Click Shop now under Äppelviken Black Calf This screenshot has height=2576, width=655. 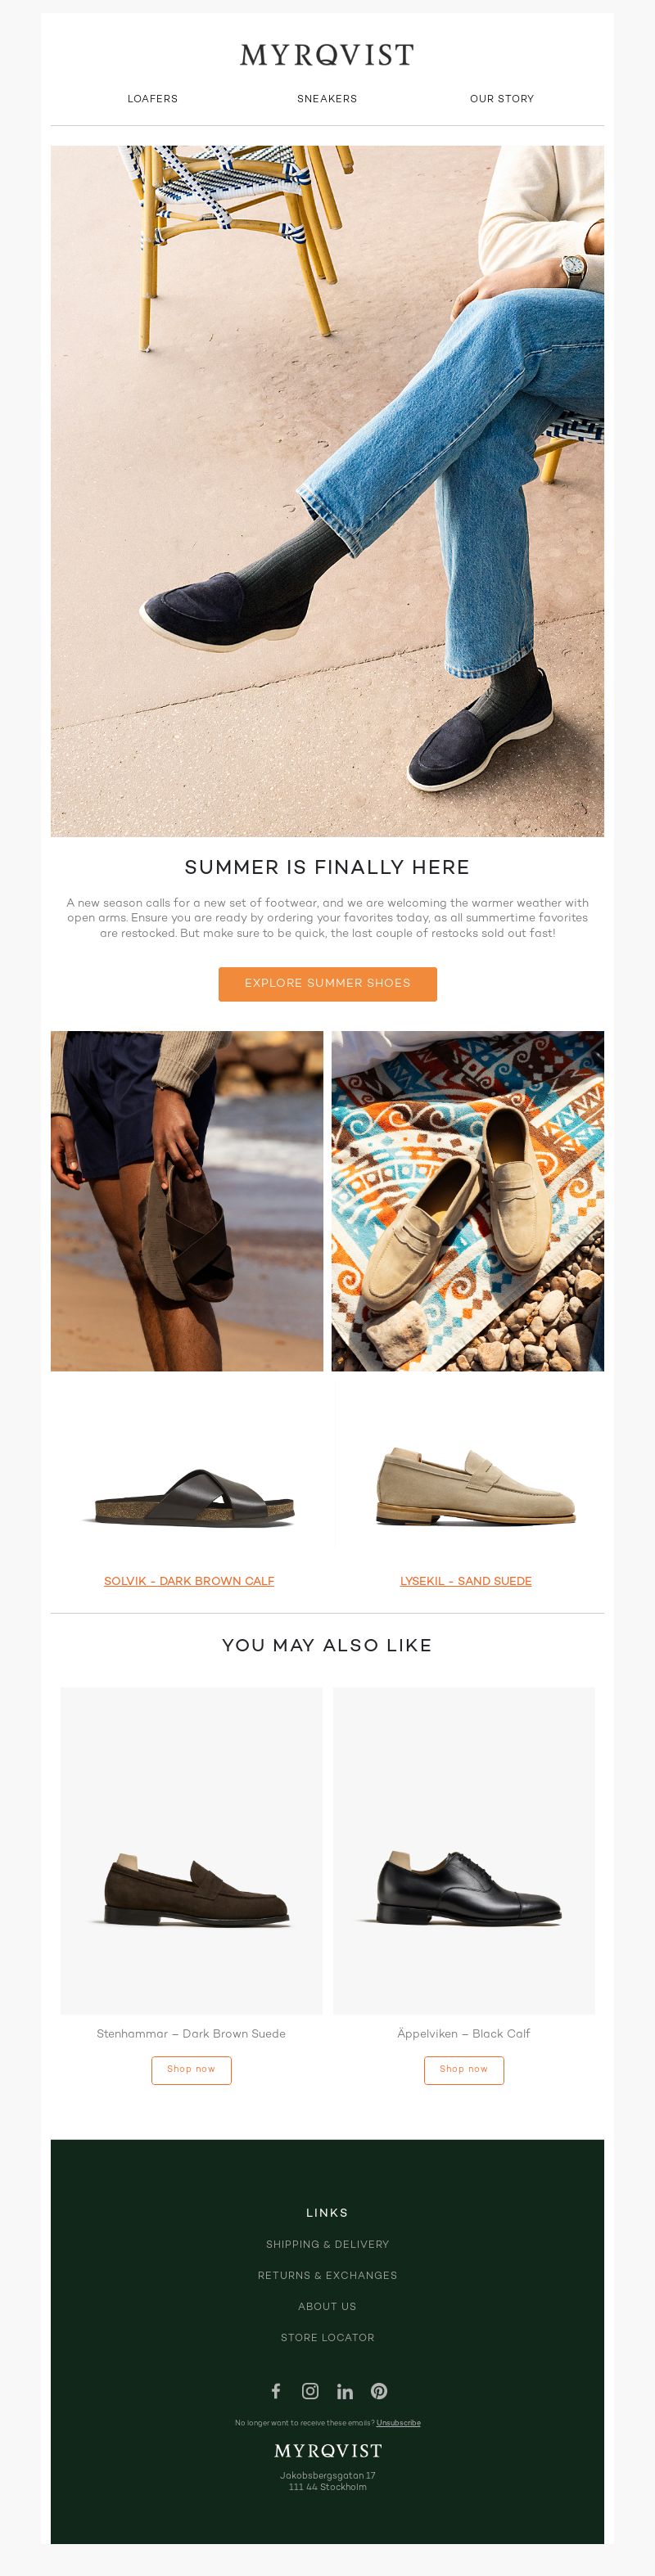point(464,2069)
